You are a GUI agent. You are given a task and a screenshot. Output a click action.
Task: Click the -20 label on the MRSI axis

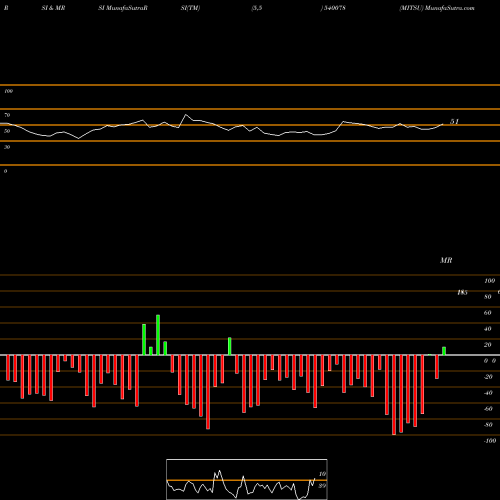point(488,377)
